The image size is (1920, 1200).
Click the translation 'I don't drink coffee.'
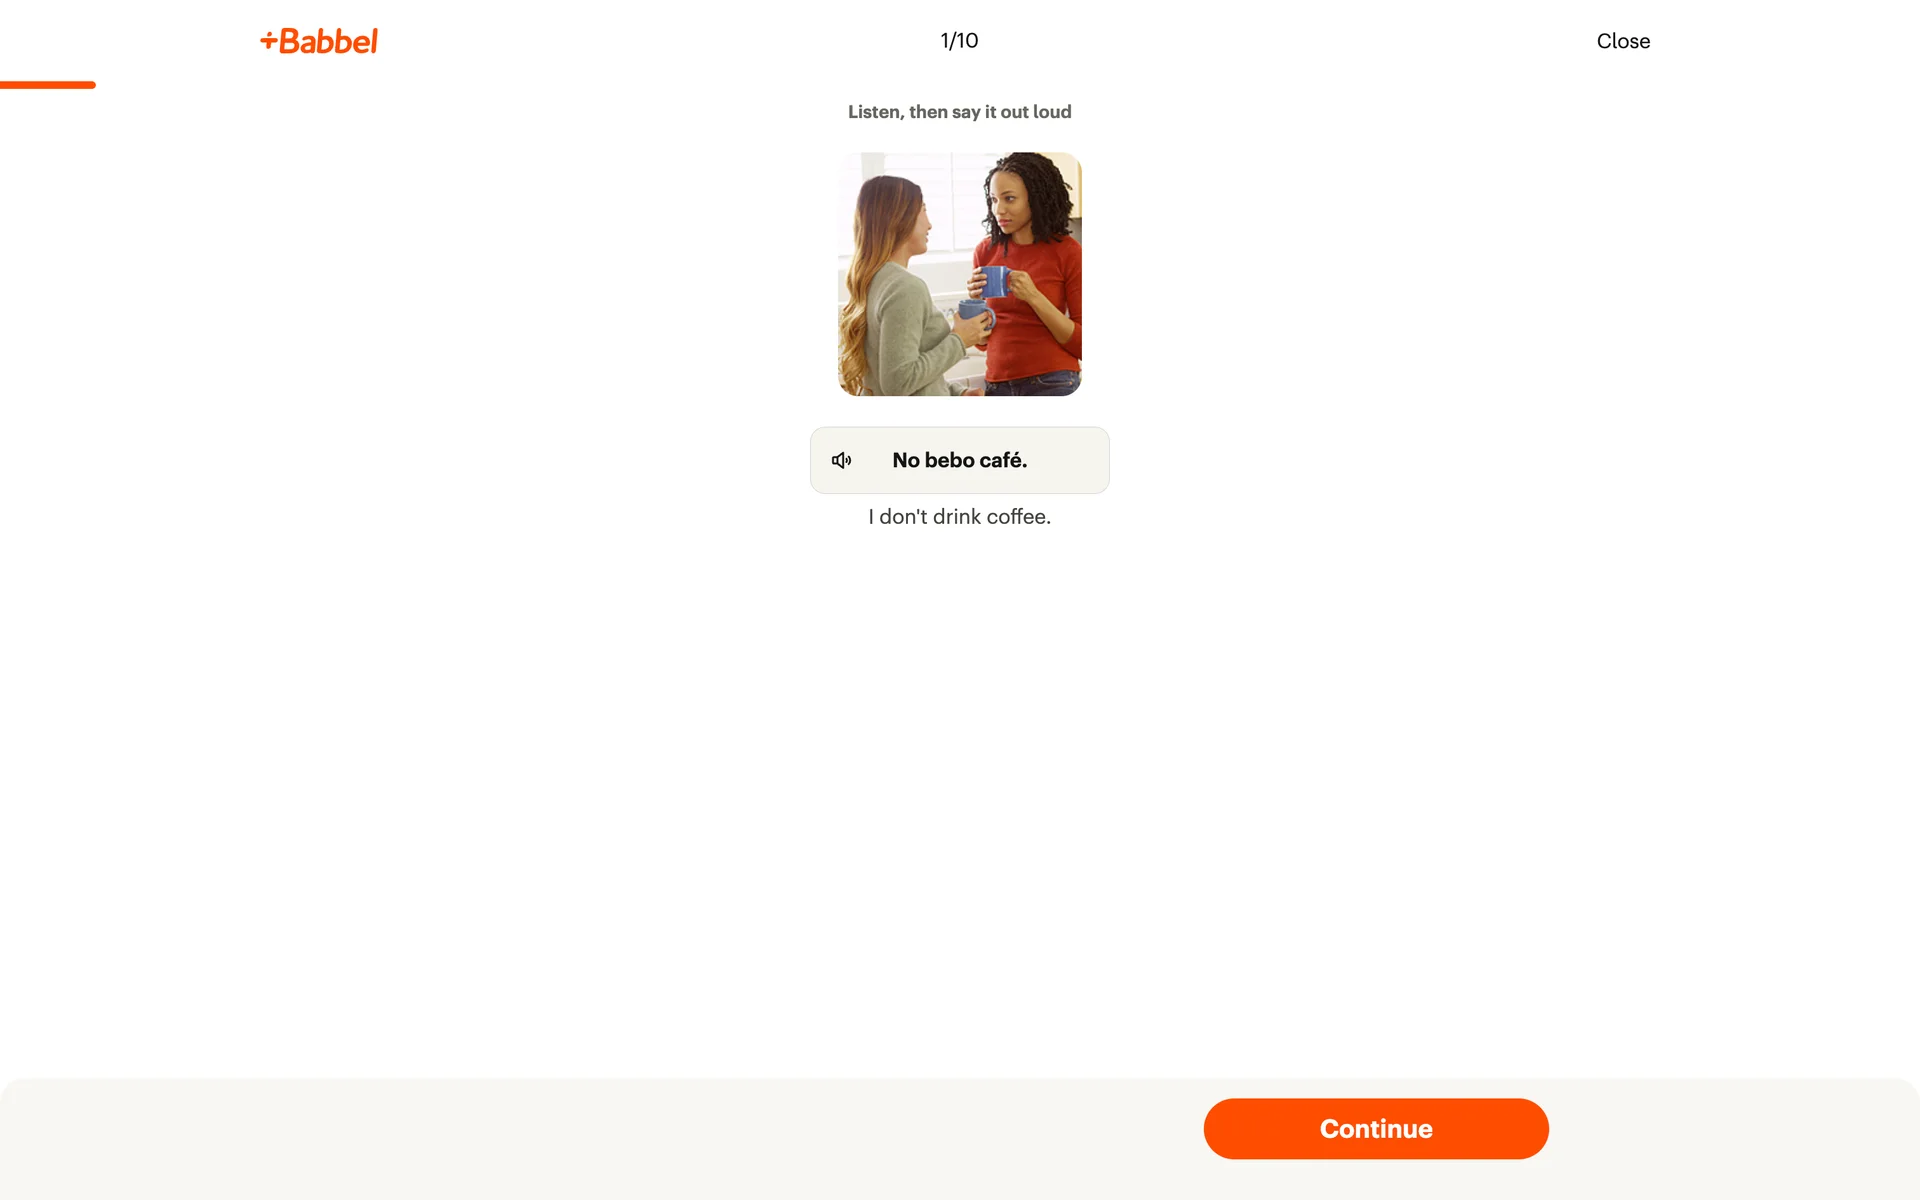click(959, 517)
